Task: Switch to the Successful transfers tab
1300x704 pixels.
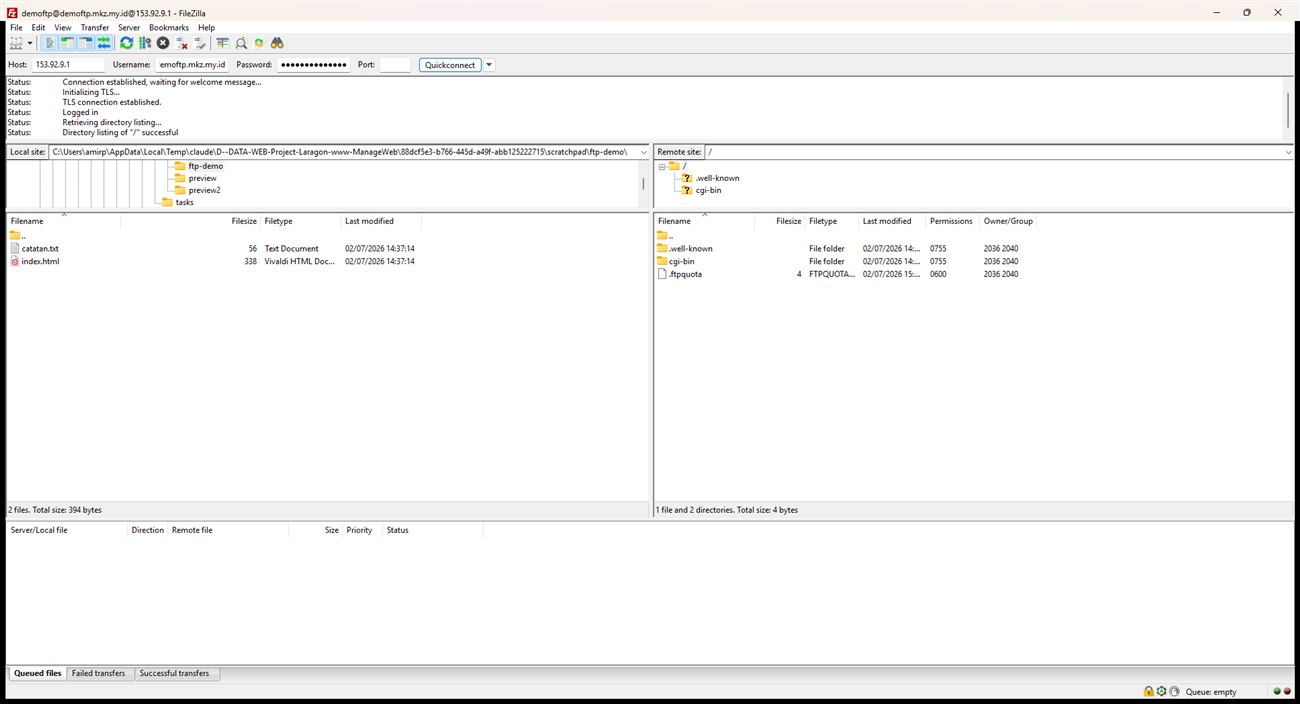Action: 175,673
